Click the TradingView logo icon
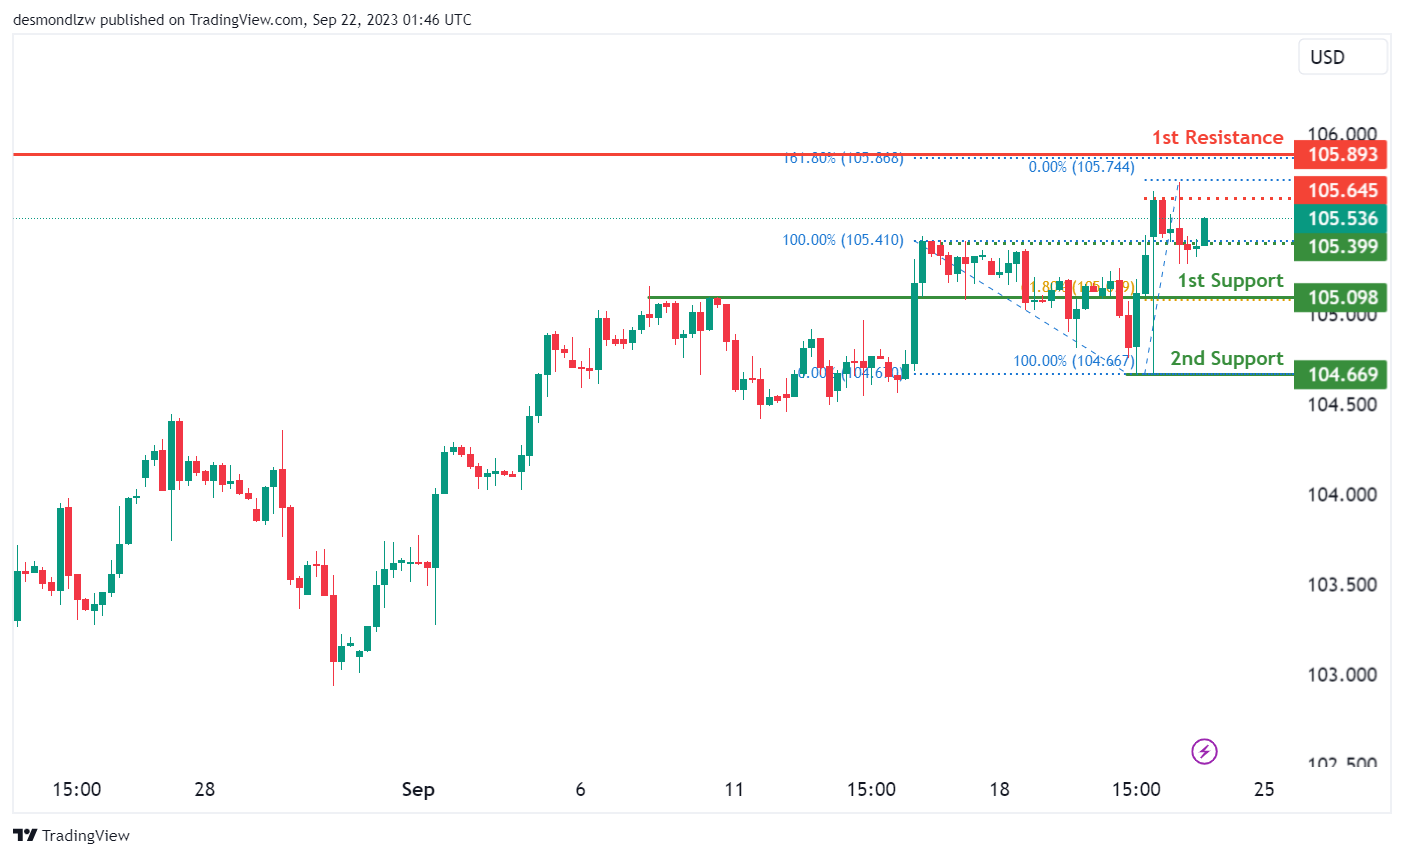The image size is (1404, 857). pyautogui.click(x=25, y=835)
